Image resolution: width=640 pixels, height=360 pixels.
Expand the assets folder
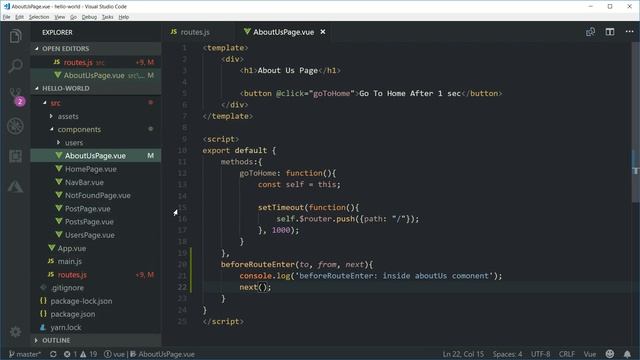pyautogui.click(x=97, y=116)
